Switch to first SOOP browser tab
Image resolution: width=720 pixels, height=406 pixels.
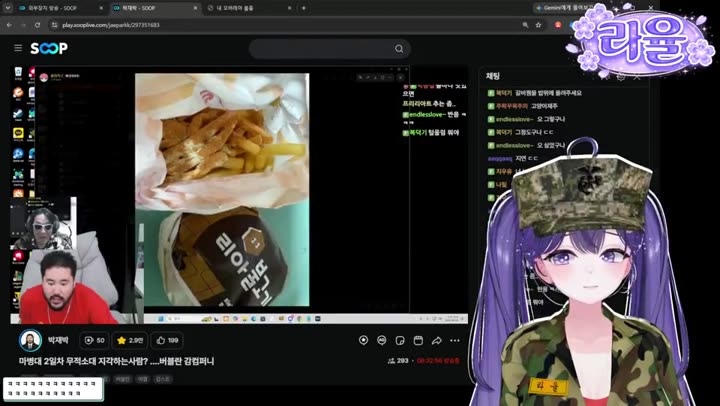click(61, 8)
